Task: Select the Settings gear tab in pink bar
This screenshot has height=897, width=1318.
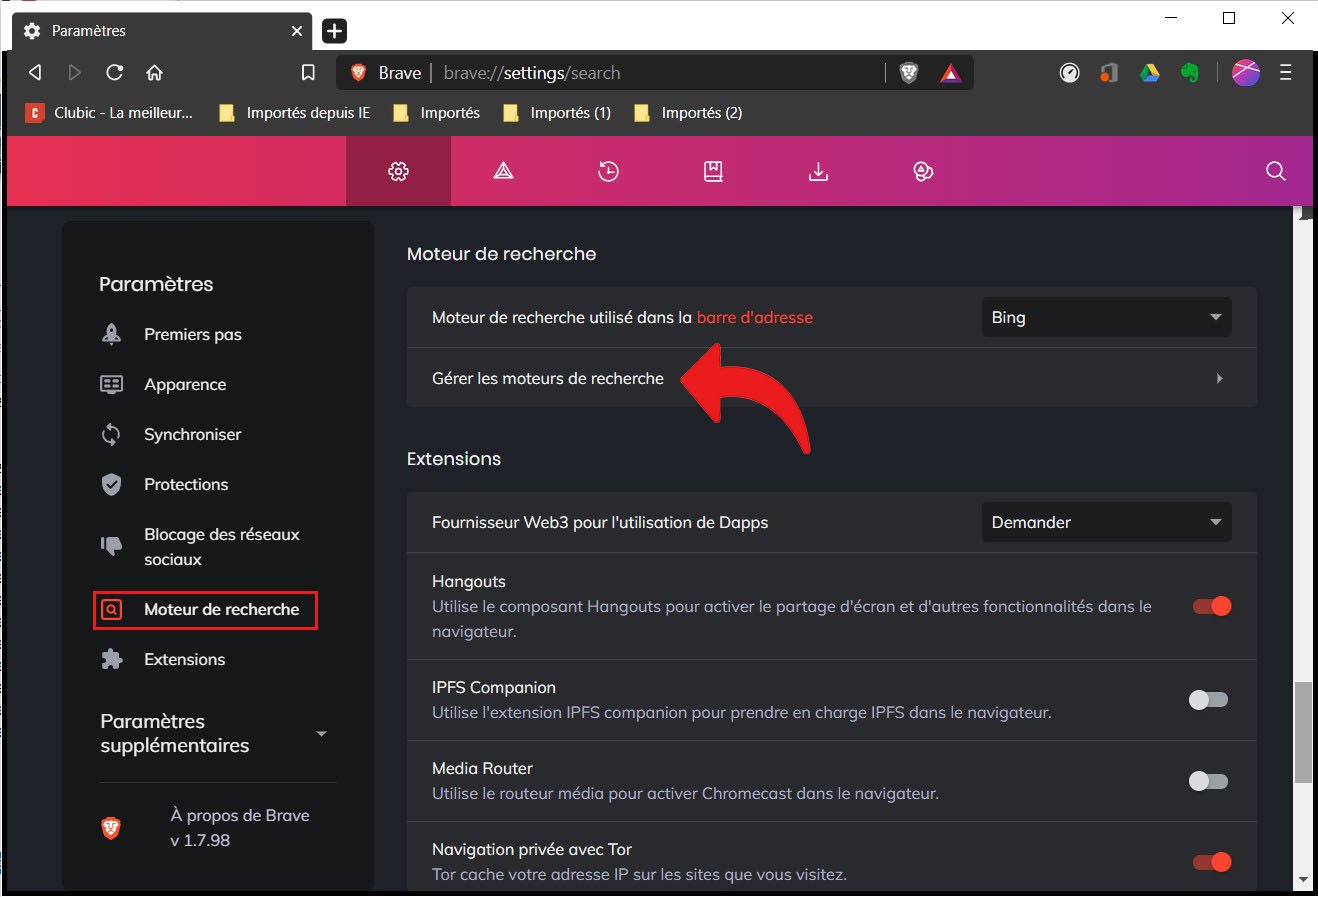Action: pos(398,171)
